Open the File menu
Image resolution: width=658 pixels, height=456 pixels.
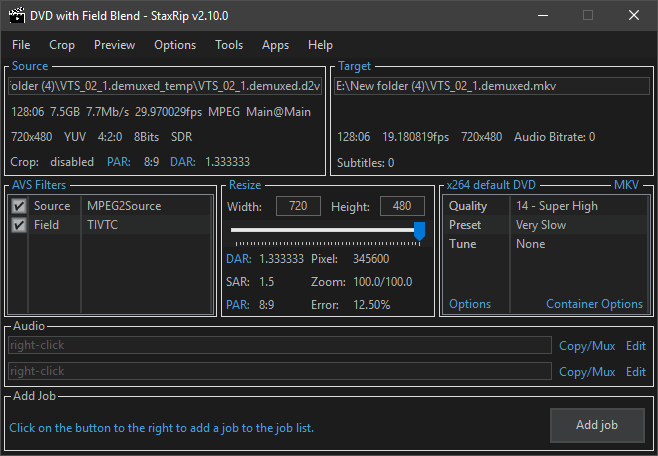pos(21,45)
